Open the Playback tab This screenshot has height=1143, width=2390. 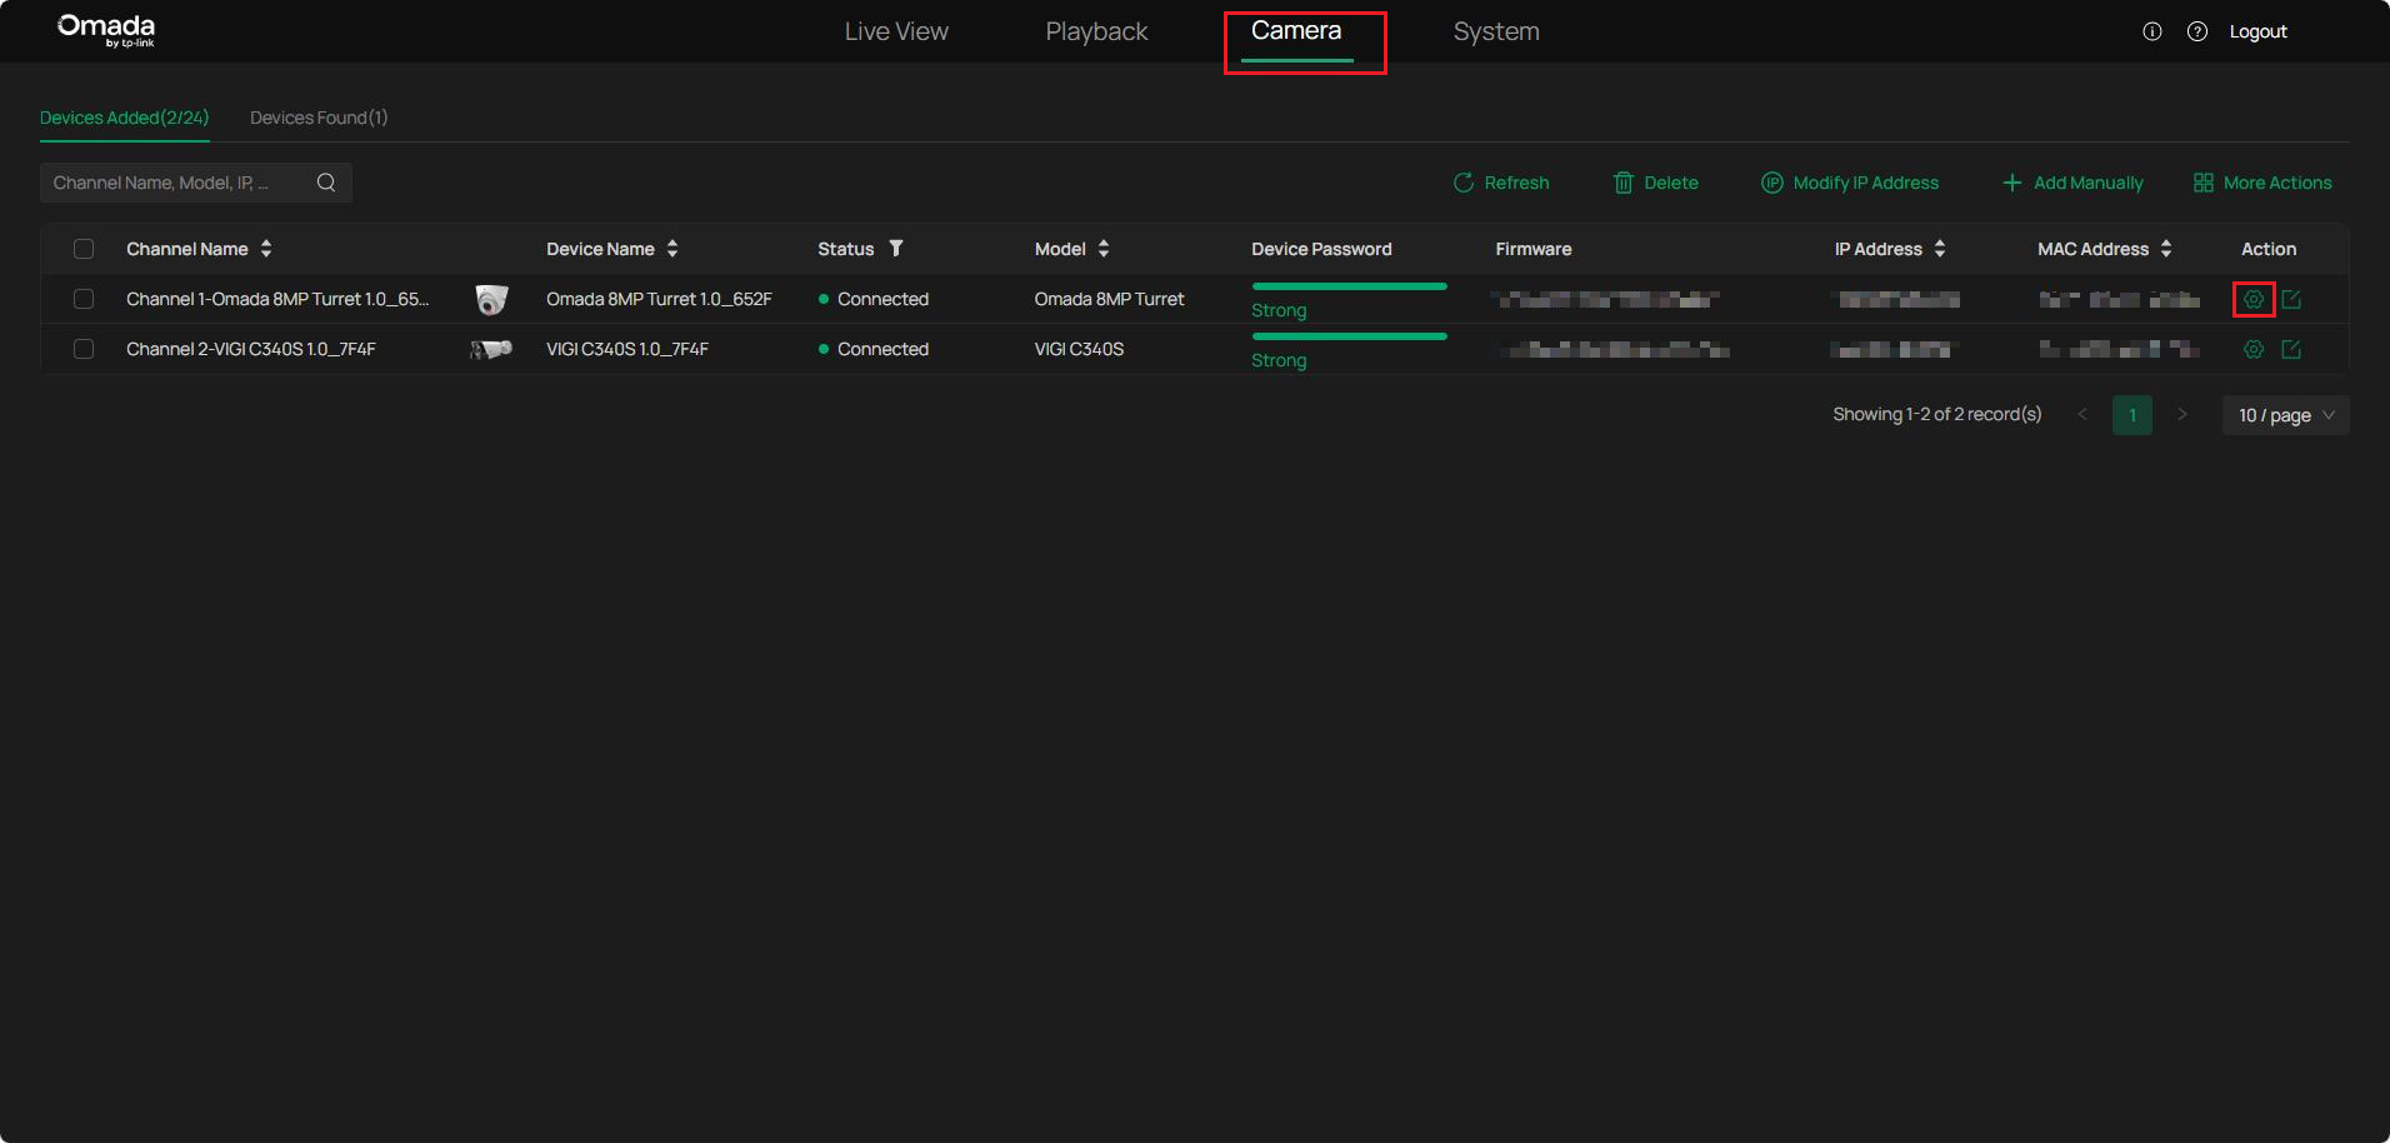[x=1096, y=31]
